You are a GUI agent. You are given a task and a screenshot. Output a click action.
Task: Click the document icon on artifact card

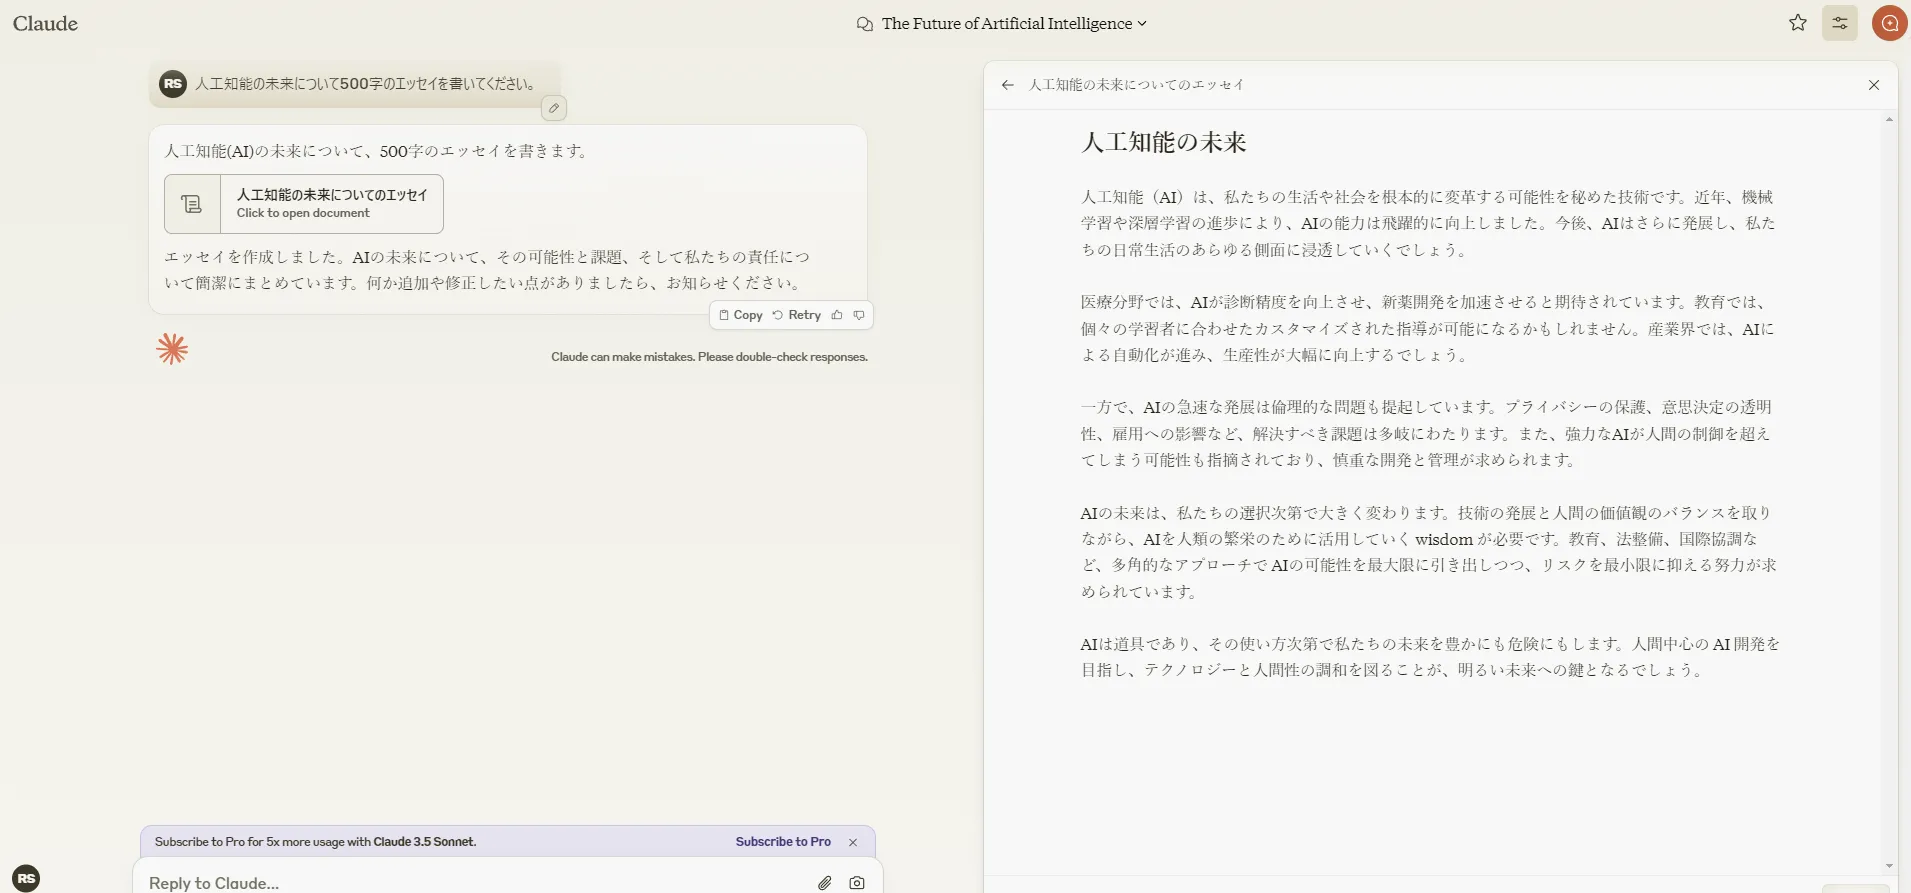click(192, 204)
